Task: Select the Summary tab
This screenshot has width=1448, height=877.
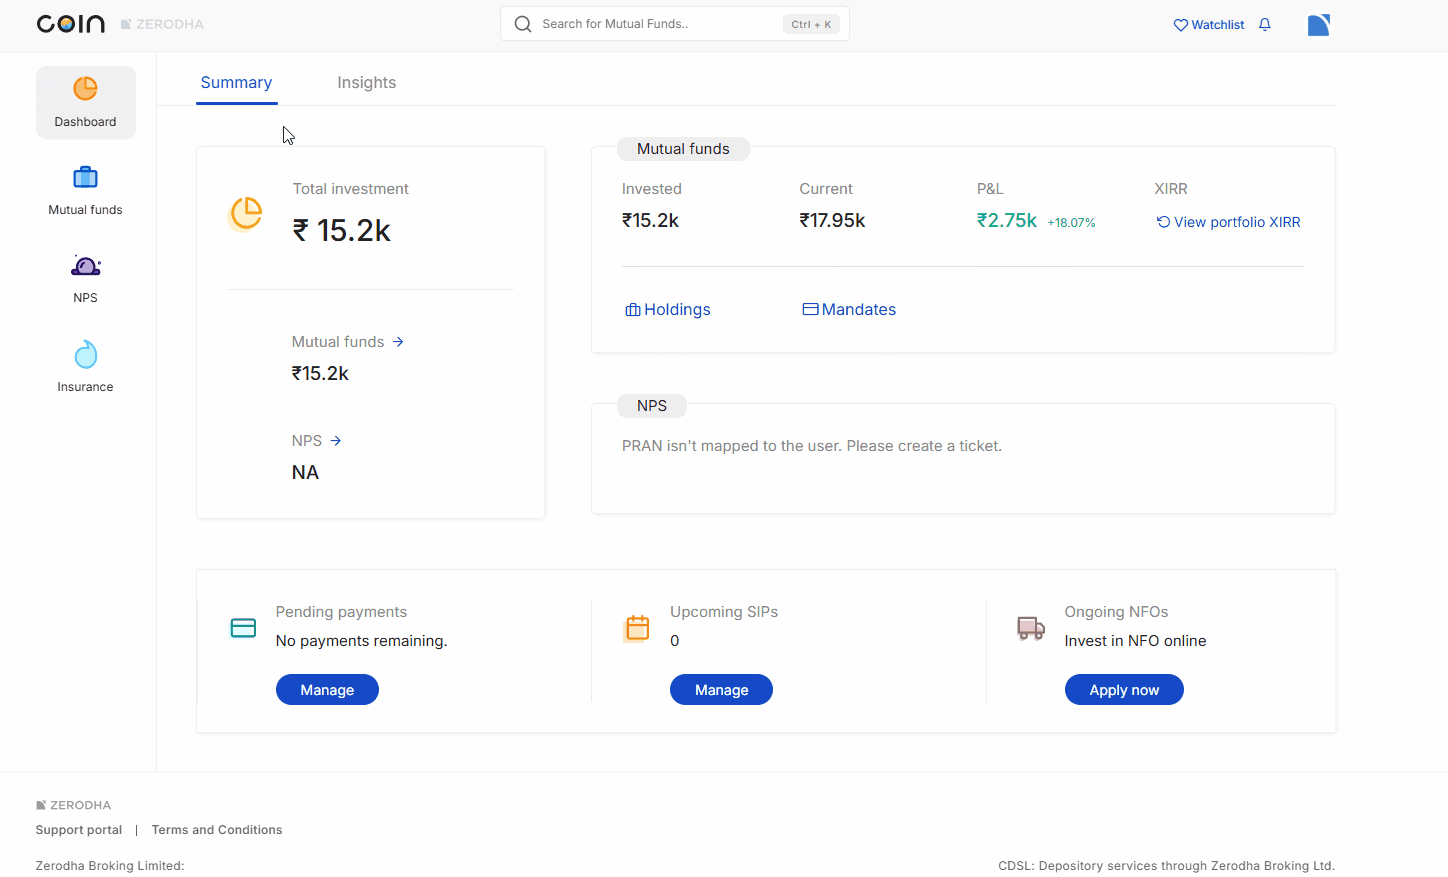Action: point(236,83)
